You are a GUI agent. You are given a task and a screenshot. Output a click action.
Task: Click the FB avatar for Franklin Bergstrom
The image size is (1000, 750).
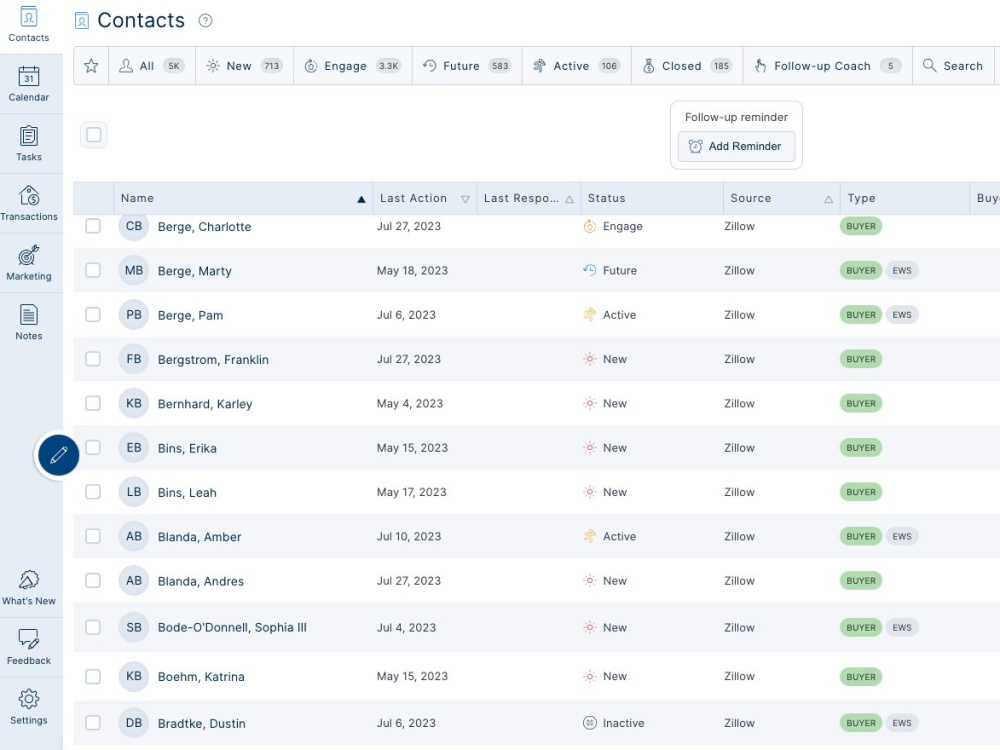[134, 359]
